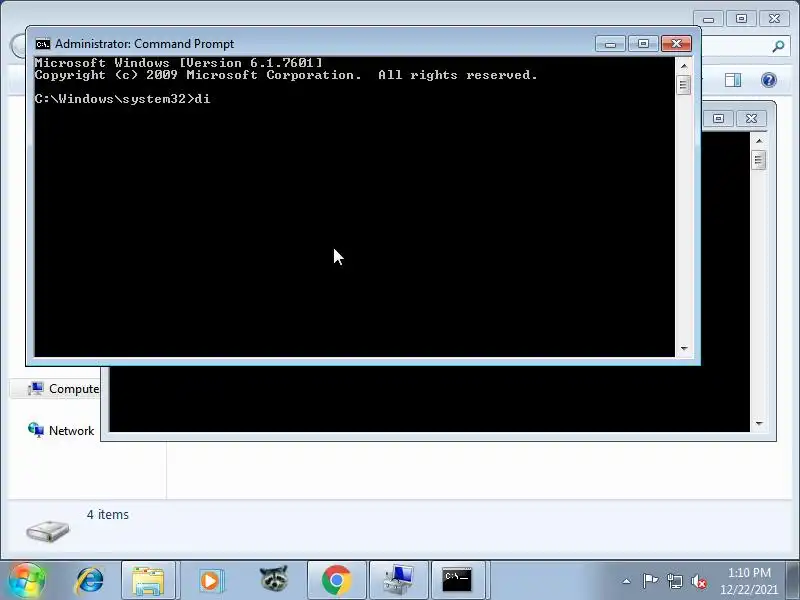800x600 pixels.
Task: Click '4 items' text in details pane
Action: tap(108, 514)
